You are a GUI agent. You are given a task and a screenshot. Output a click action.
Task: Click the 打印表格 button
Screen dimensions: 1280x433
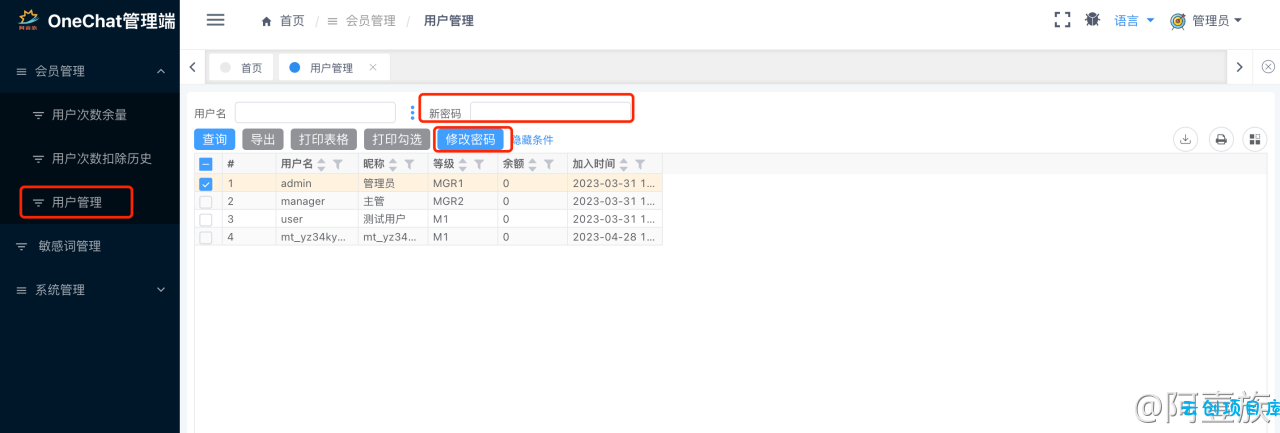pos(324,140)
